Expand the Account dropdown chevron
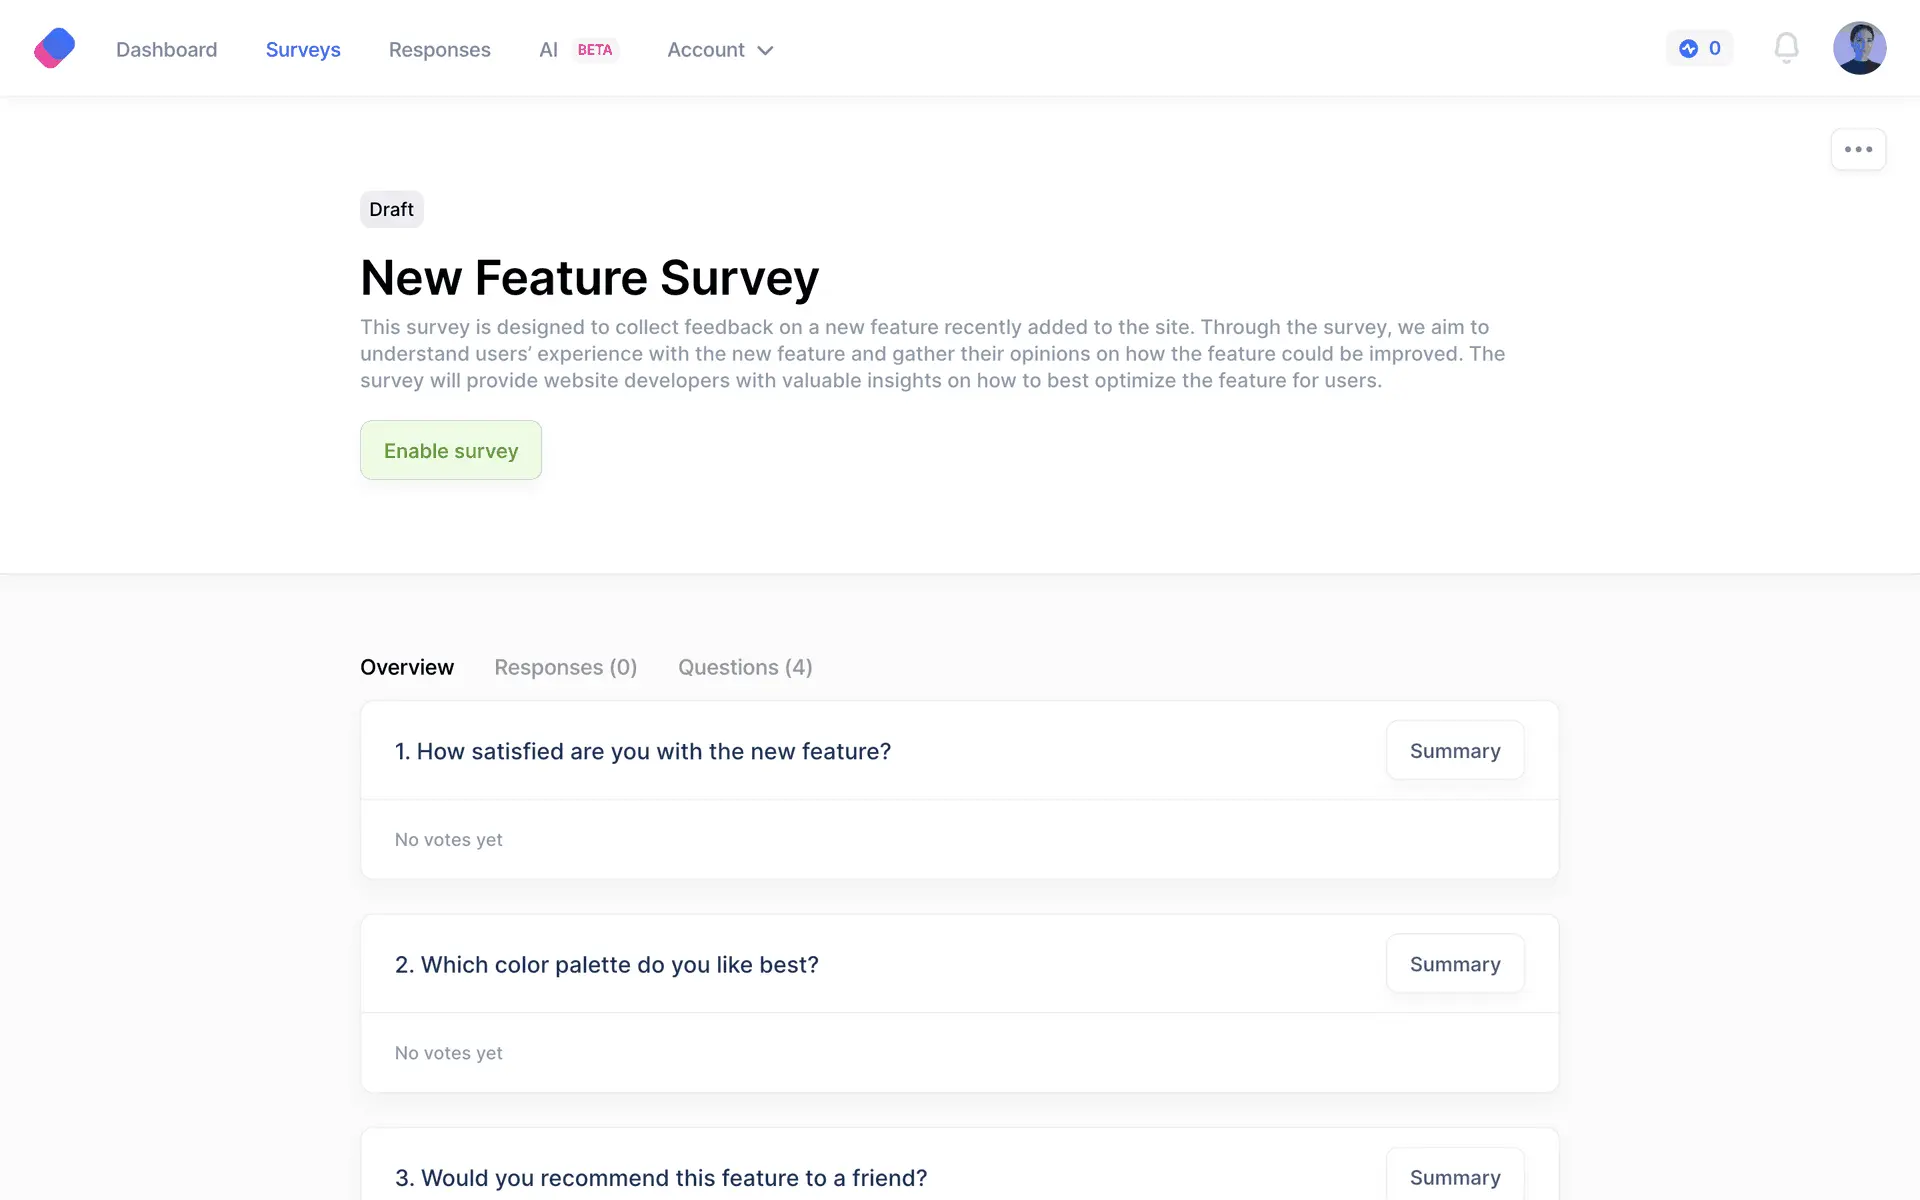 (766, 51)
